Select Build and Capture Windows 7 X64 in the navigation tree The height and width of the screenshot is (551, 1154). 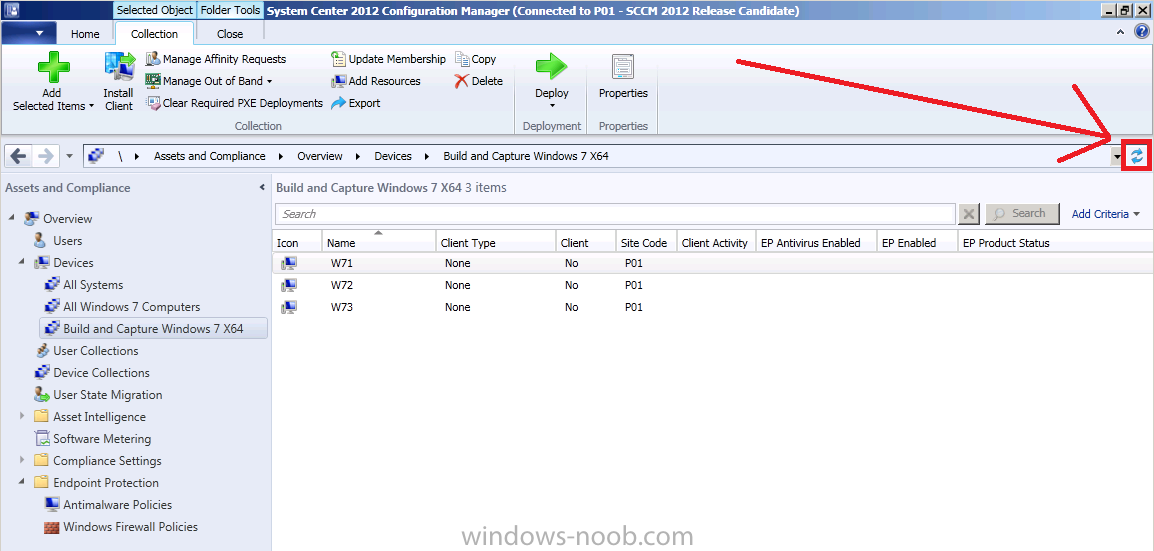(153, 329)
